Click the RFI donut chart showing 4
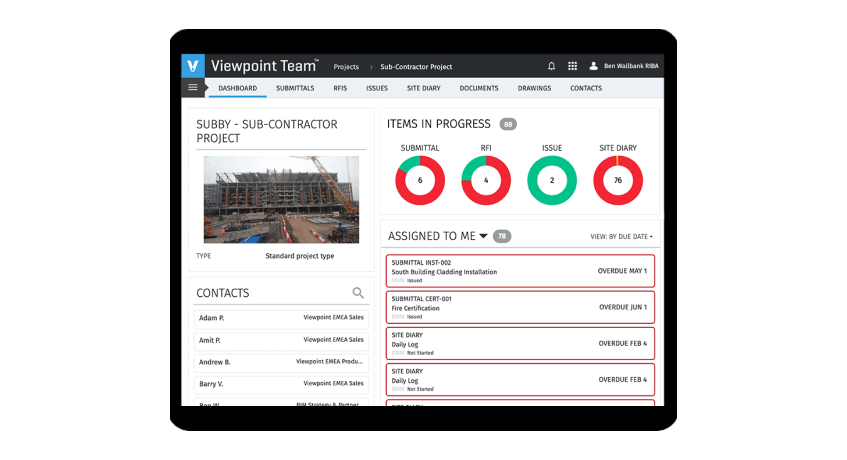Image resolution: width=847 pixels, height=460 pixels. [486, 180]
